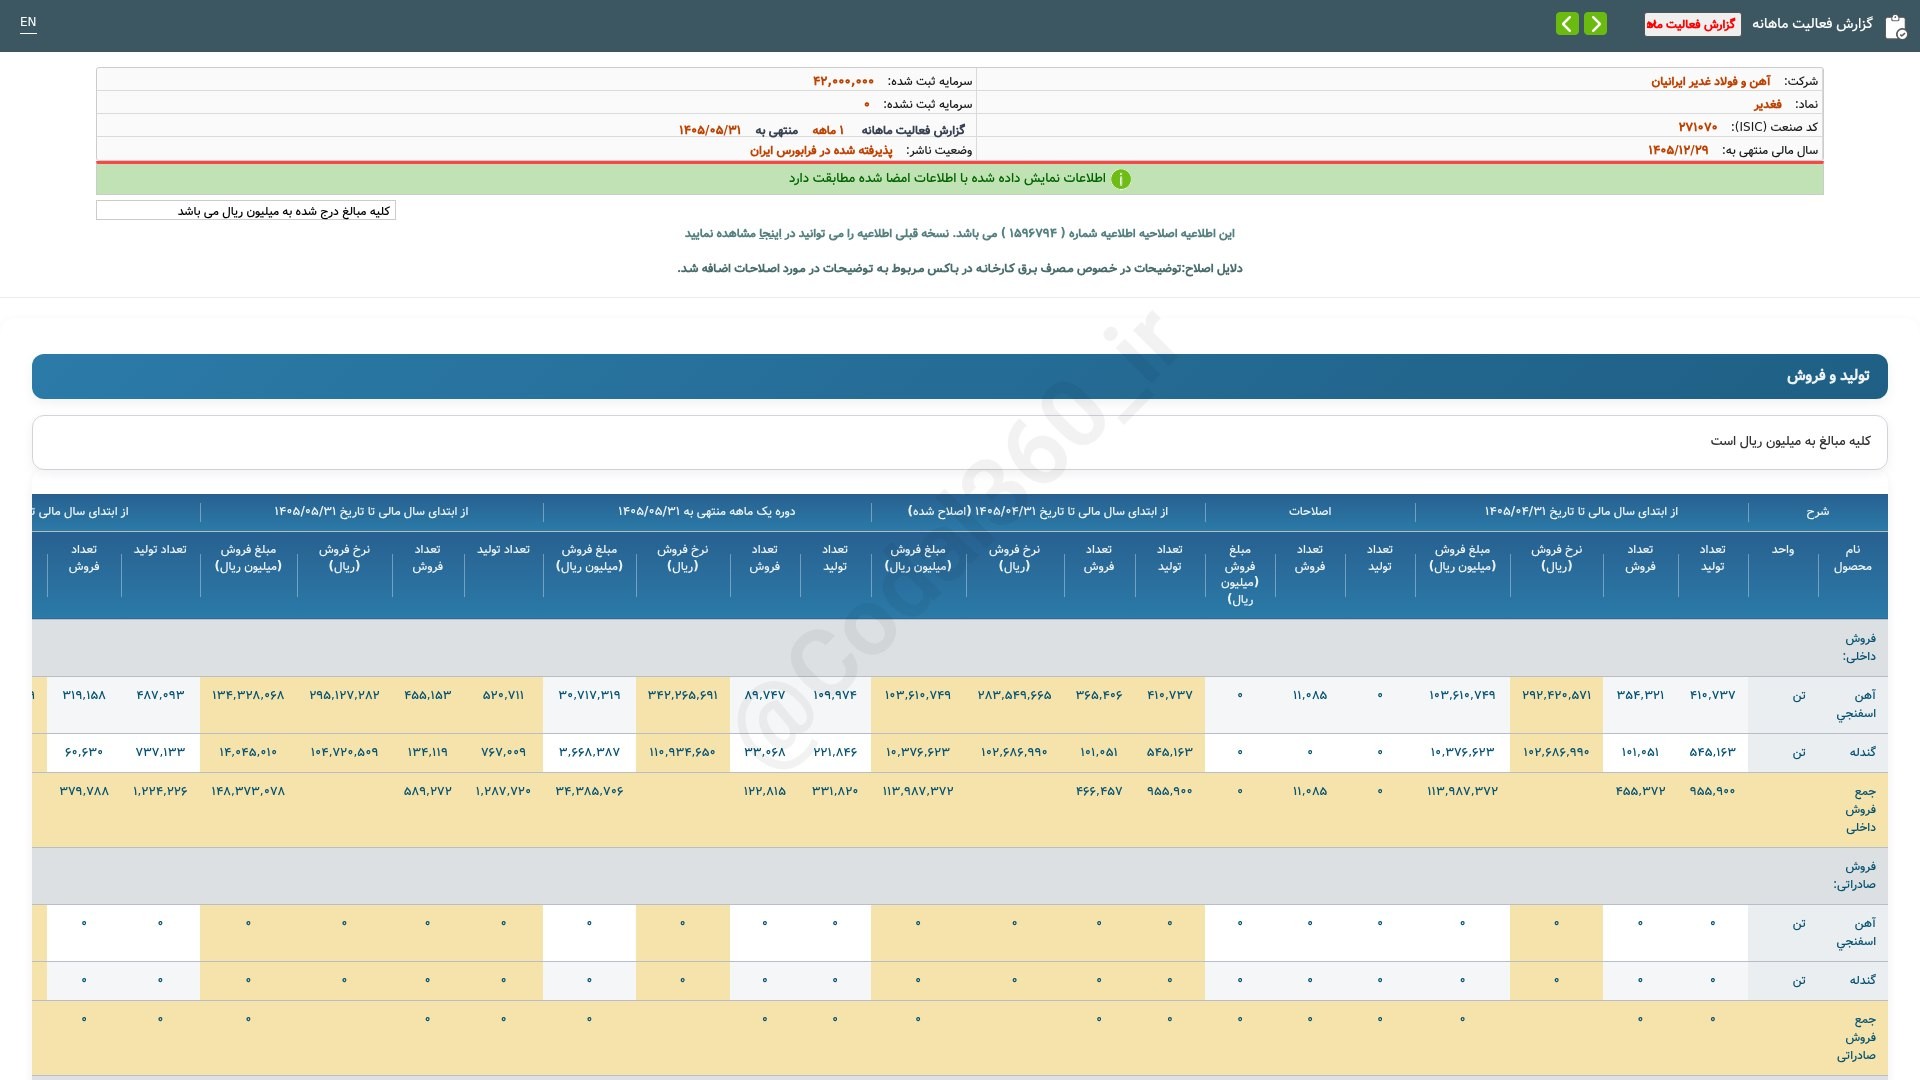The image size is (1920, 1080).
Task: Select rate cell ۲۹۲,۴۲۰,۵۷۱
Action: tap(1556, 695)
